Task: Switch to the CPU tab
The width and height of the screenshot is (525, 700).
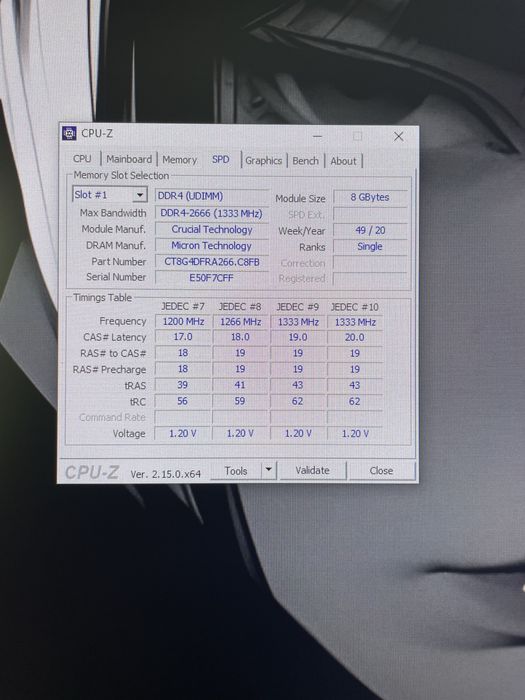Action: (x=82, y=159)
